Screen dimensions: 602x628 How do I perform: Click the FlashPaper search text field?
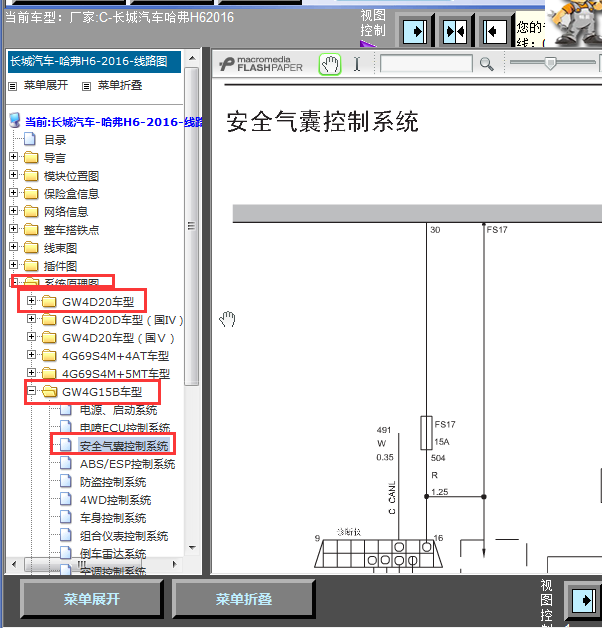point(426,64)
